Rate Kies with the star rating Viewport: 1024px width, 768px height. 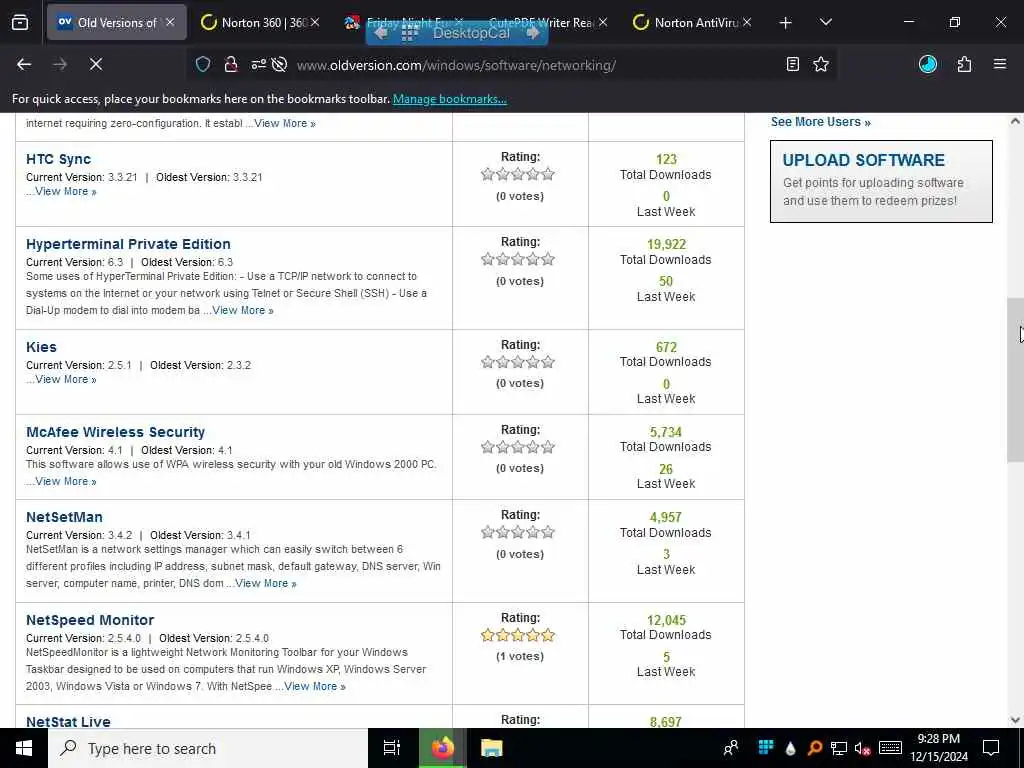518,362
